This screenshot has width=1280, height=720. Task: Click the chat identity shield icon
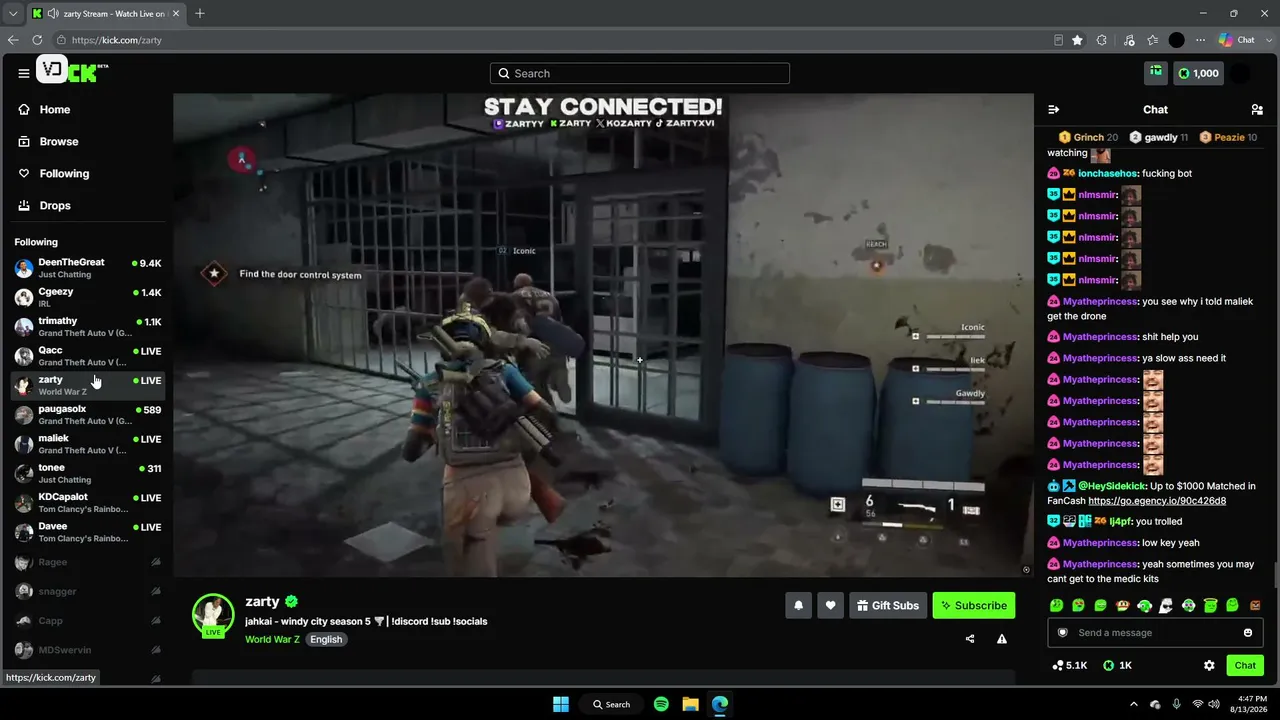[1063, 633]
